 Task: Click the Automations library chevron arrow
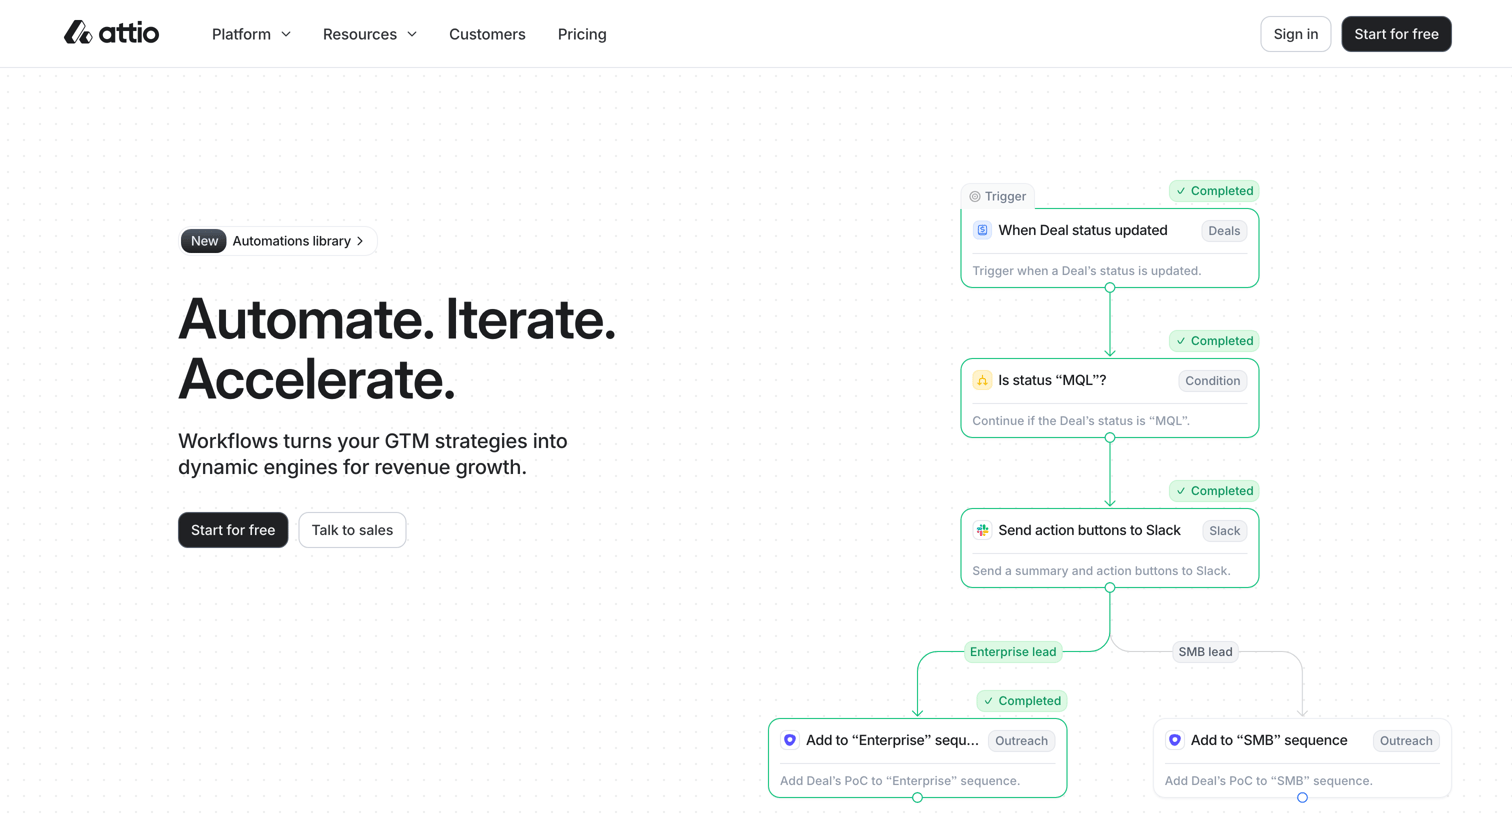pyautogui.click(x=360, y=241)
